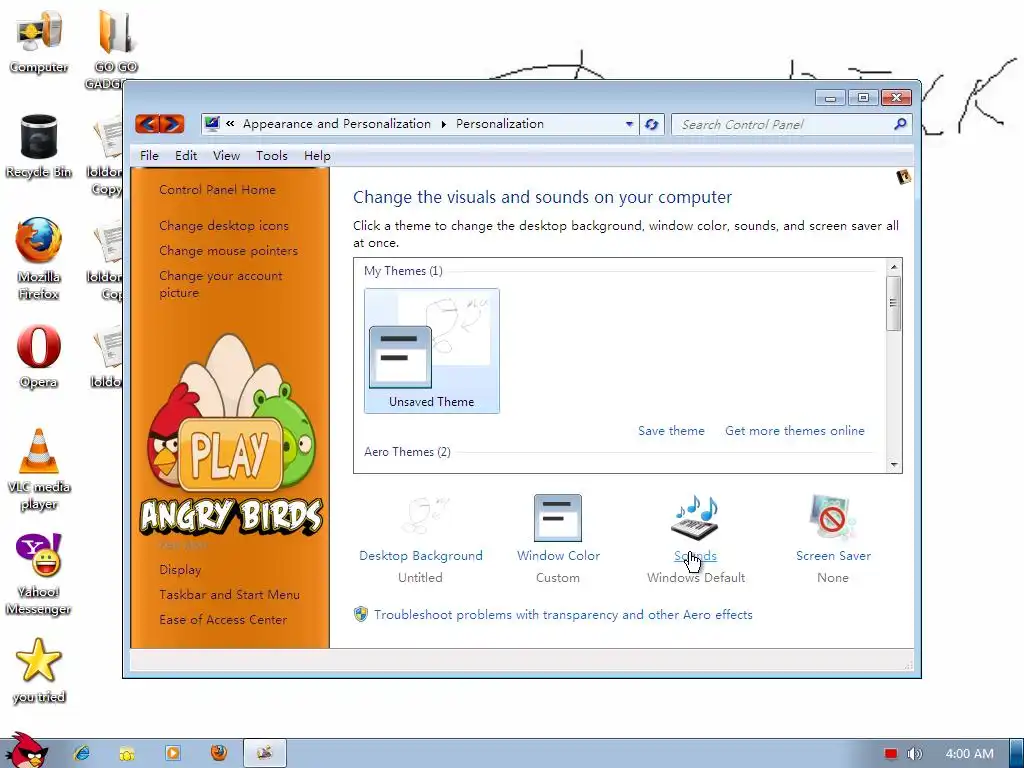Click Change mouse pointers link
This screenshot has height=768, width=1024.
coord(229,250)
